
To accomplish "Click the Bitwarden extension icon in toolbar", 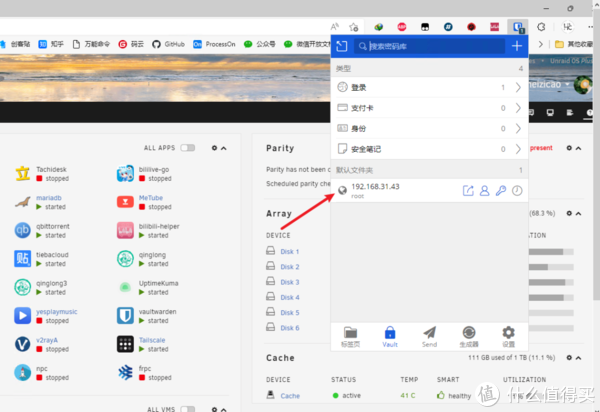I will point(518,27).
